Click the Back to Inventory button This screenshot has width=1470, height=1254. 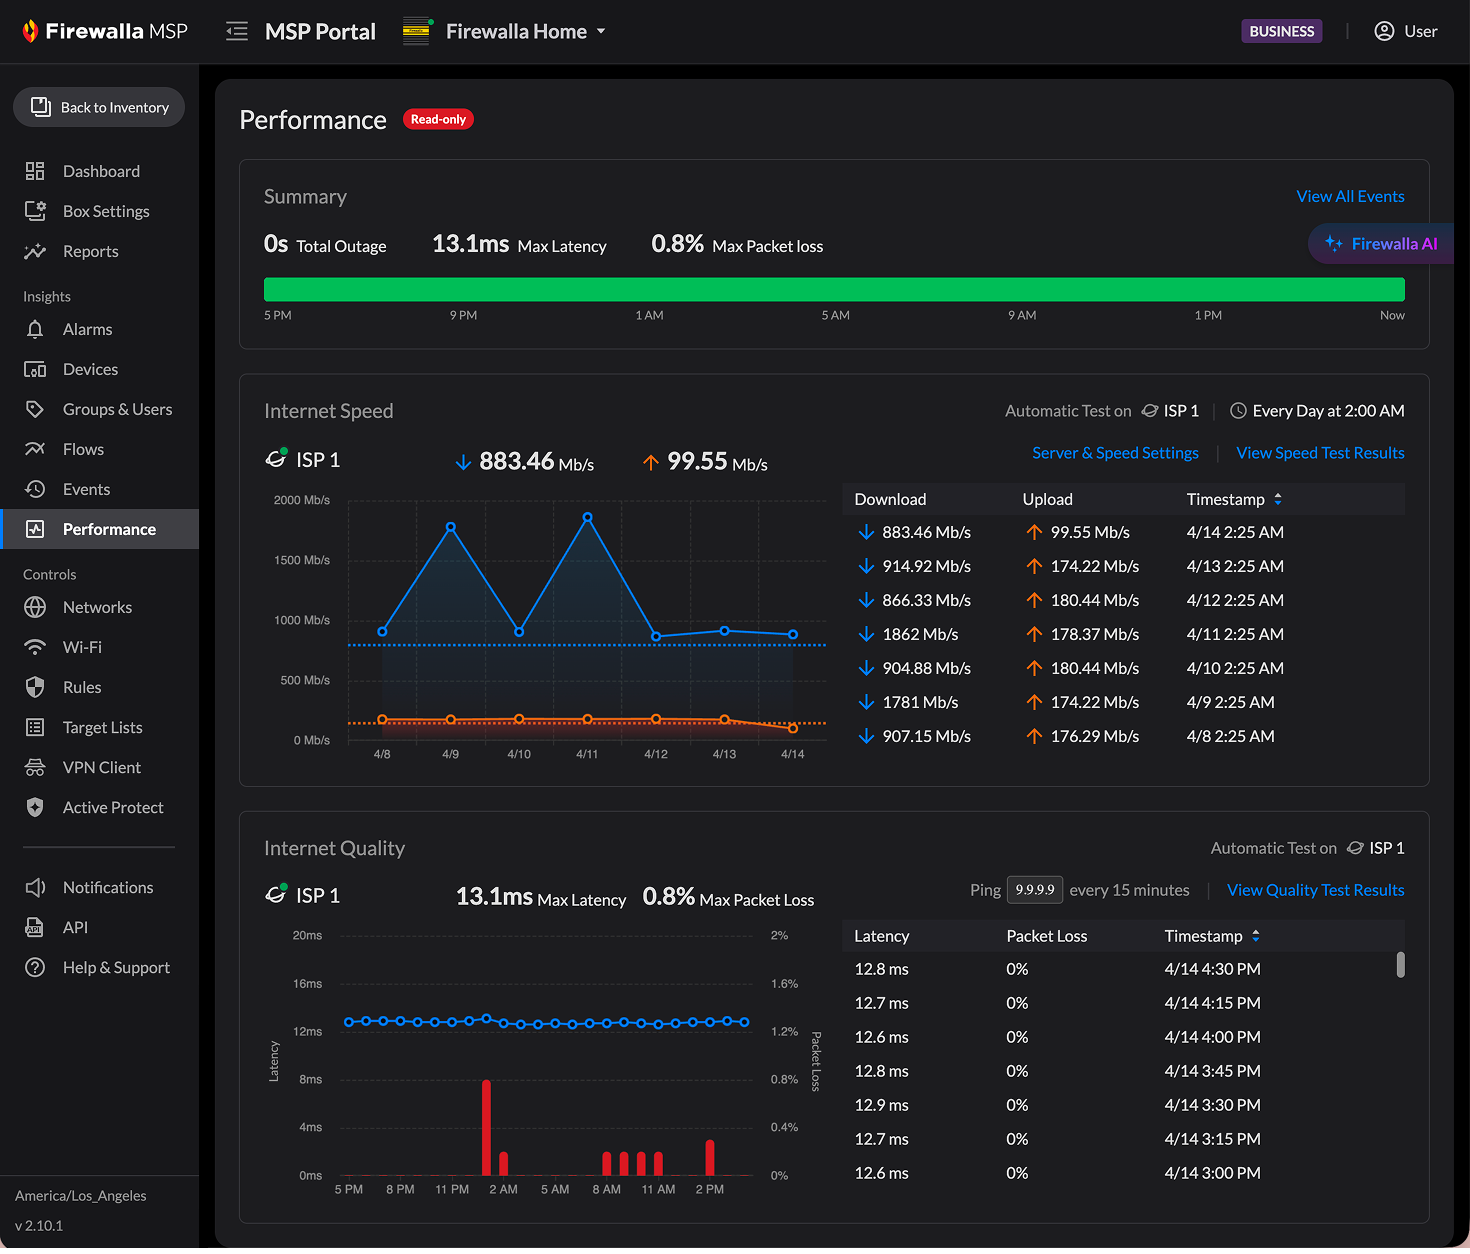click(x=99, y=107)
